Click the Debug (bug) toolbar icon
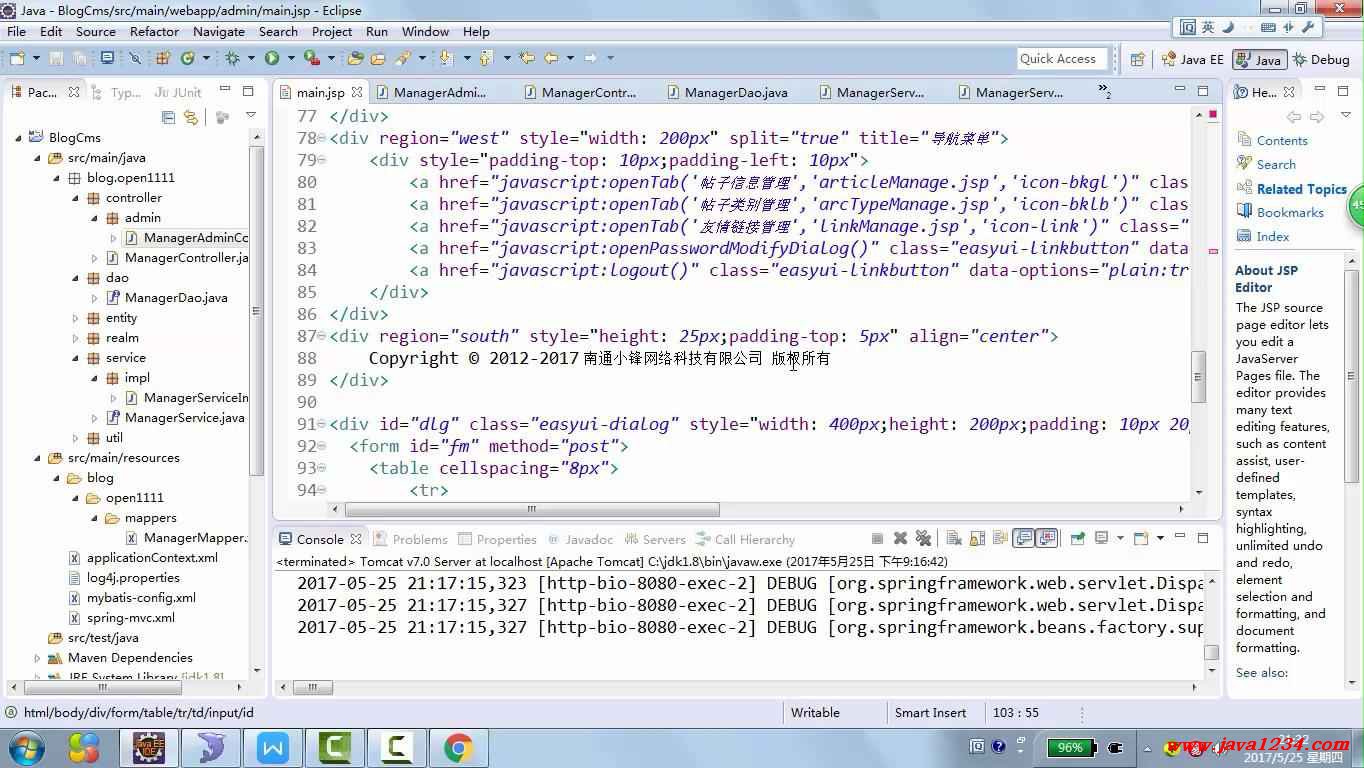Image resolution: width=1364 pixels, height=768 pixels. (232, 58)
